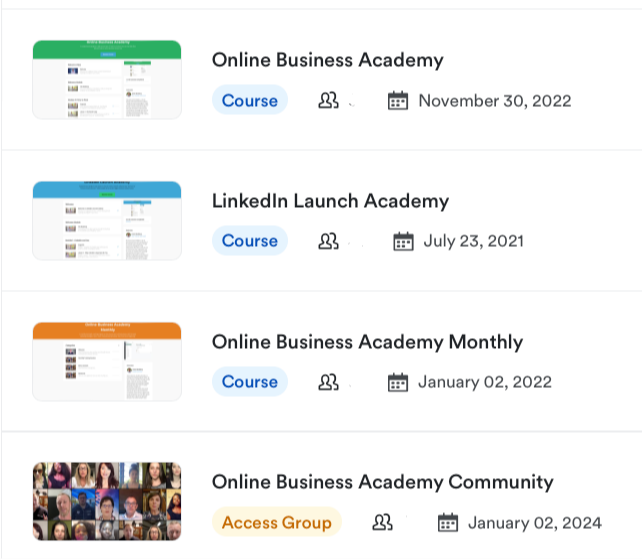This screenshot has height=559, width=642.
Task: Click members icon for Online Business Academy Community
Action: pos(382,522)
